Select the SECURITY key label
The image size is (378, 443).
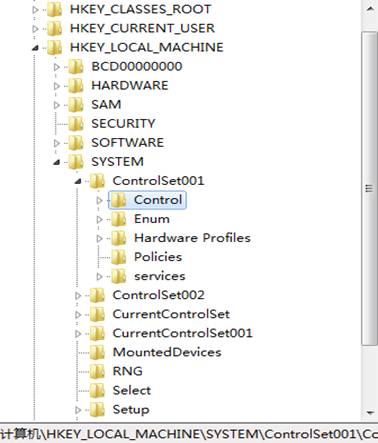tap(123, 124)
